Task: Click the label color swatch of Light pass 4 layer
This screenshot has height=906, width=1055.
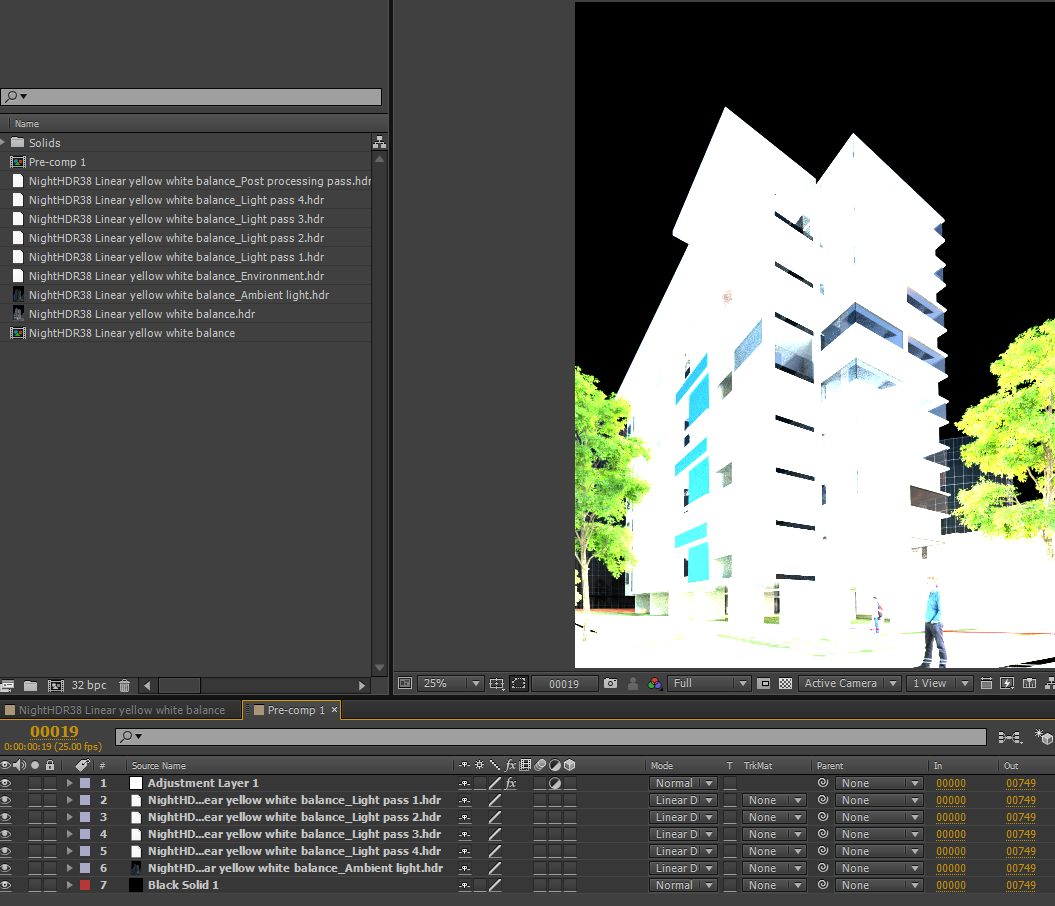Action: click(x=85, y=851)
